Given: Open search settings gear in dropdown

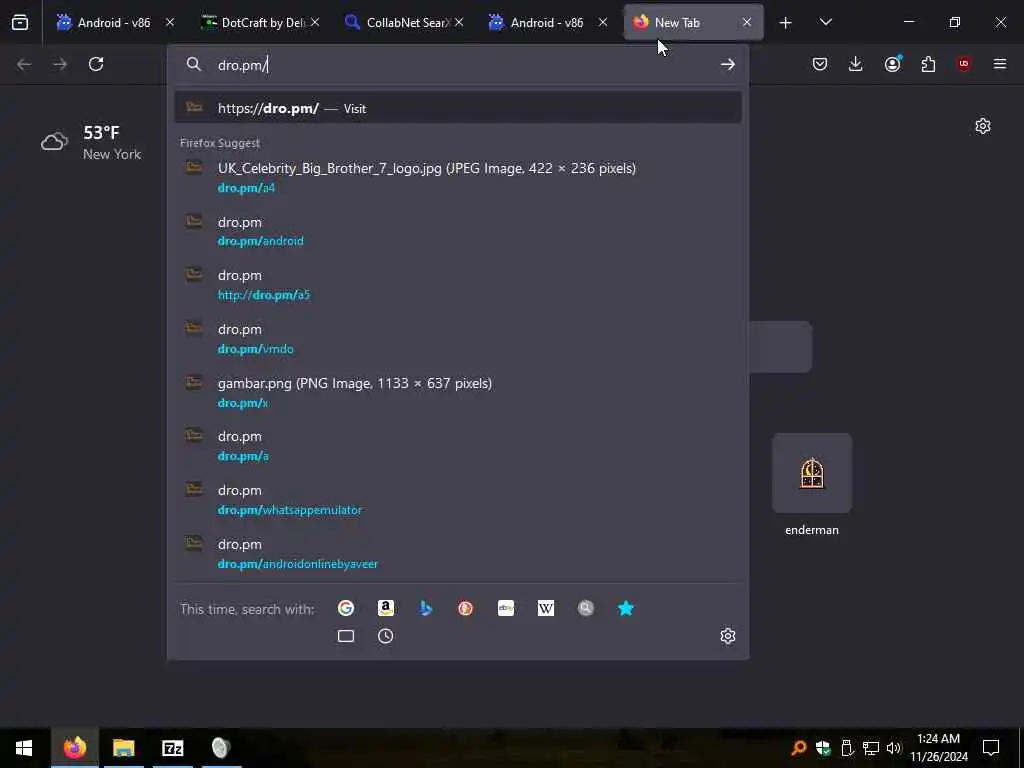Looking at the screenshot, I should [728, 636].
